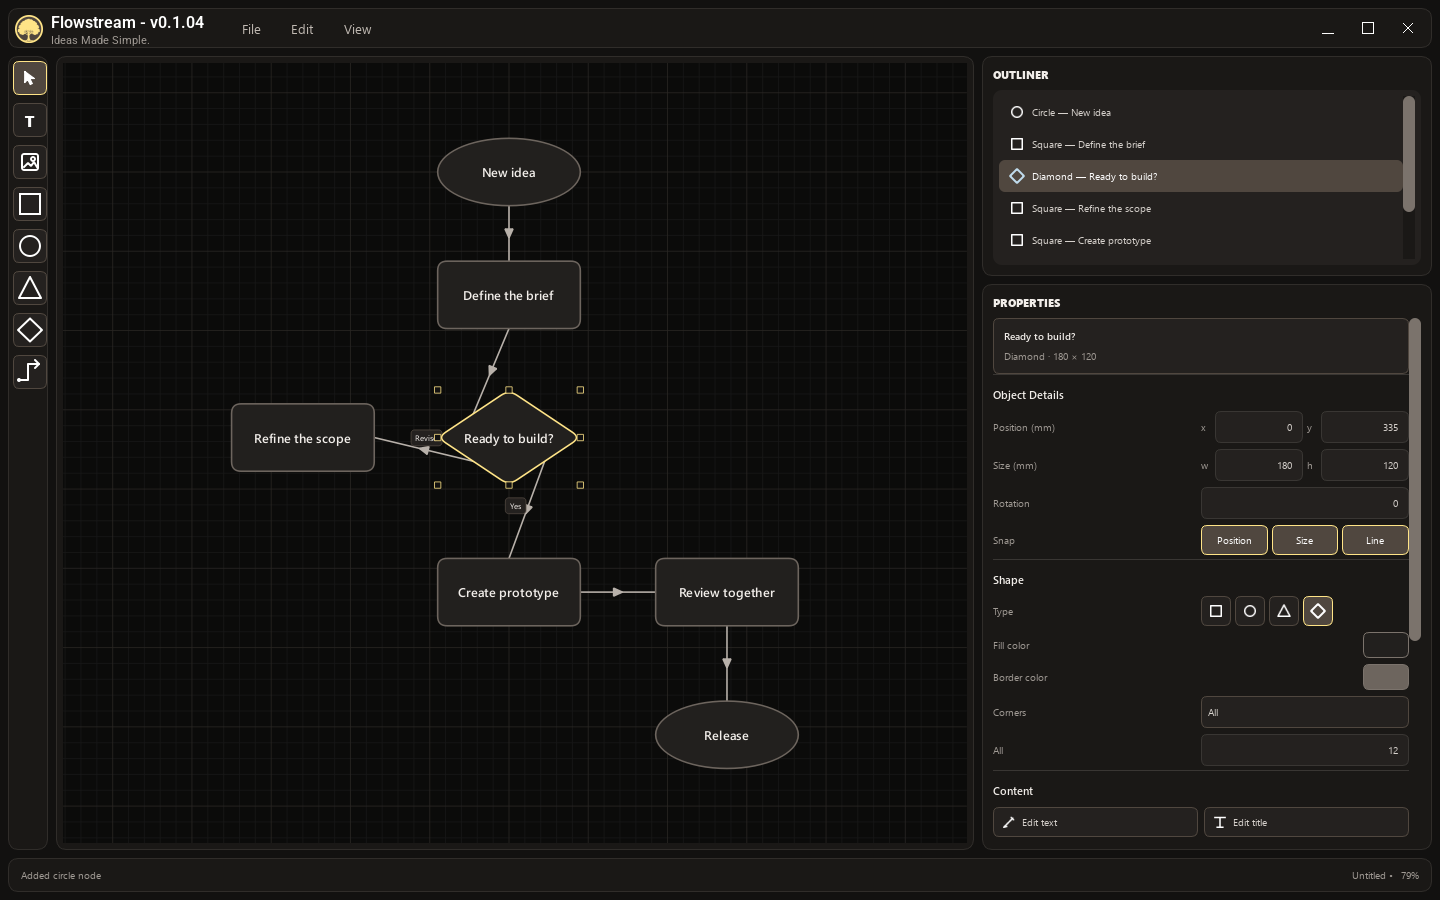The image size is (1440, 900).
Task: Open the Fill color swatch
Action: (1386, 645)
